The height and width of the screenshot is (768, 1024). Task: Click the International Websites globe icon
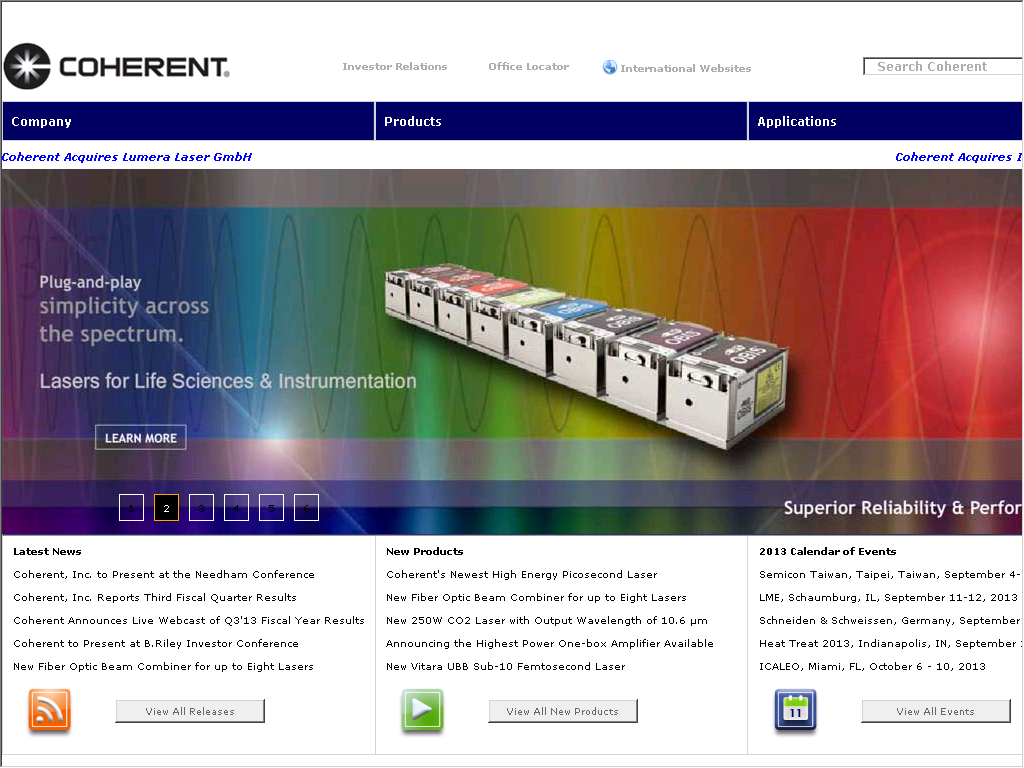[x=609, y=67]
